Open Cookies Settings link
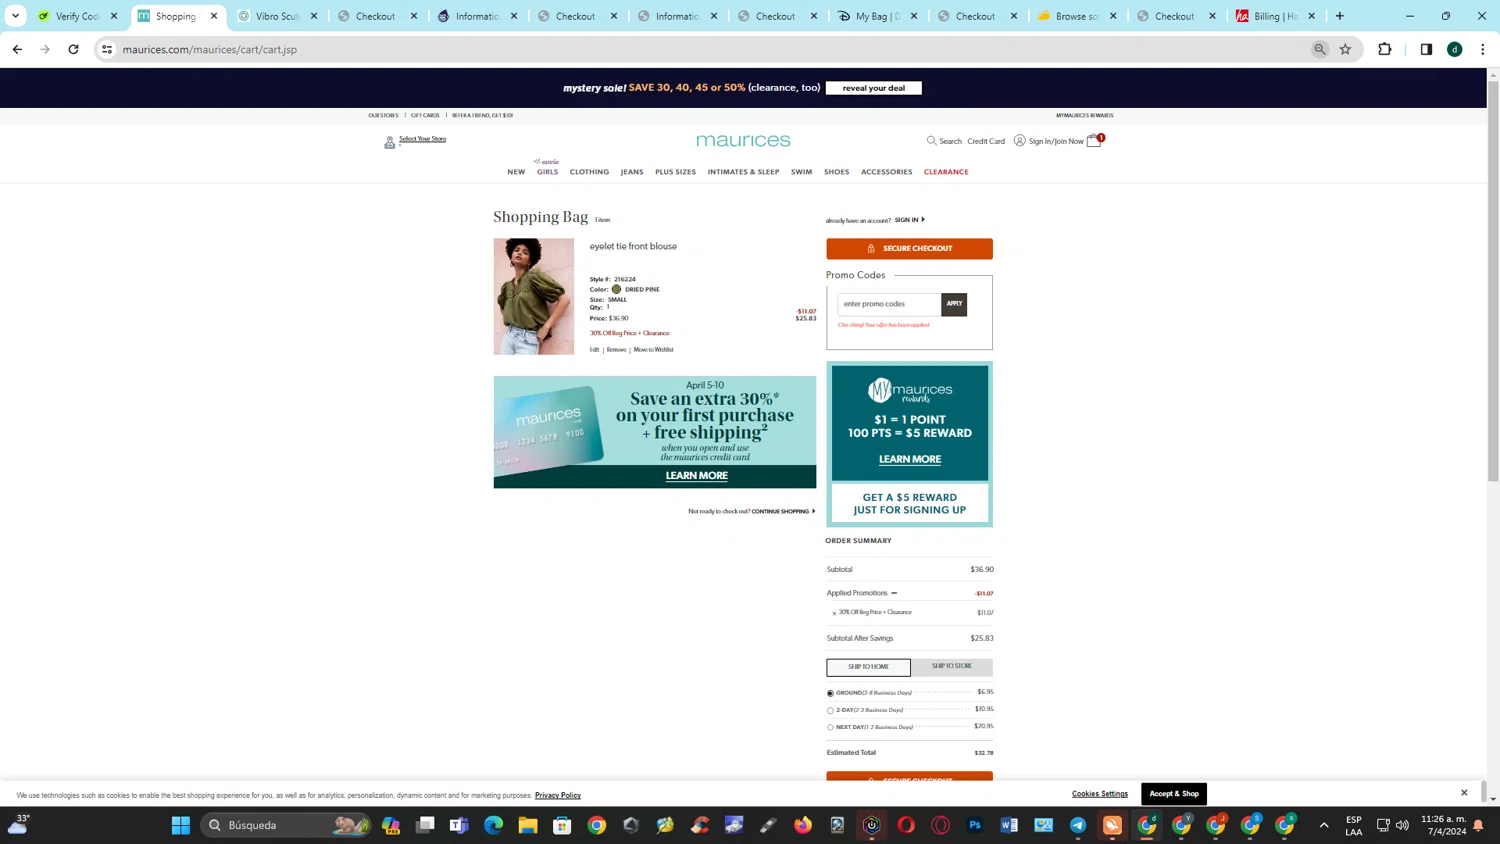1500x844 pixels. click(1100, 794)
